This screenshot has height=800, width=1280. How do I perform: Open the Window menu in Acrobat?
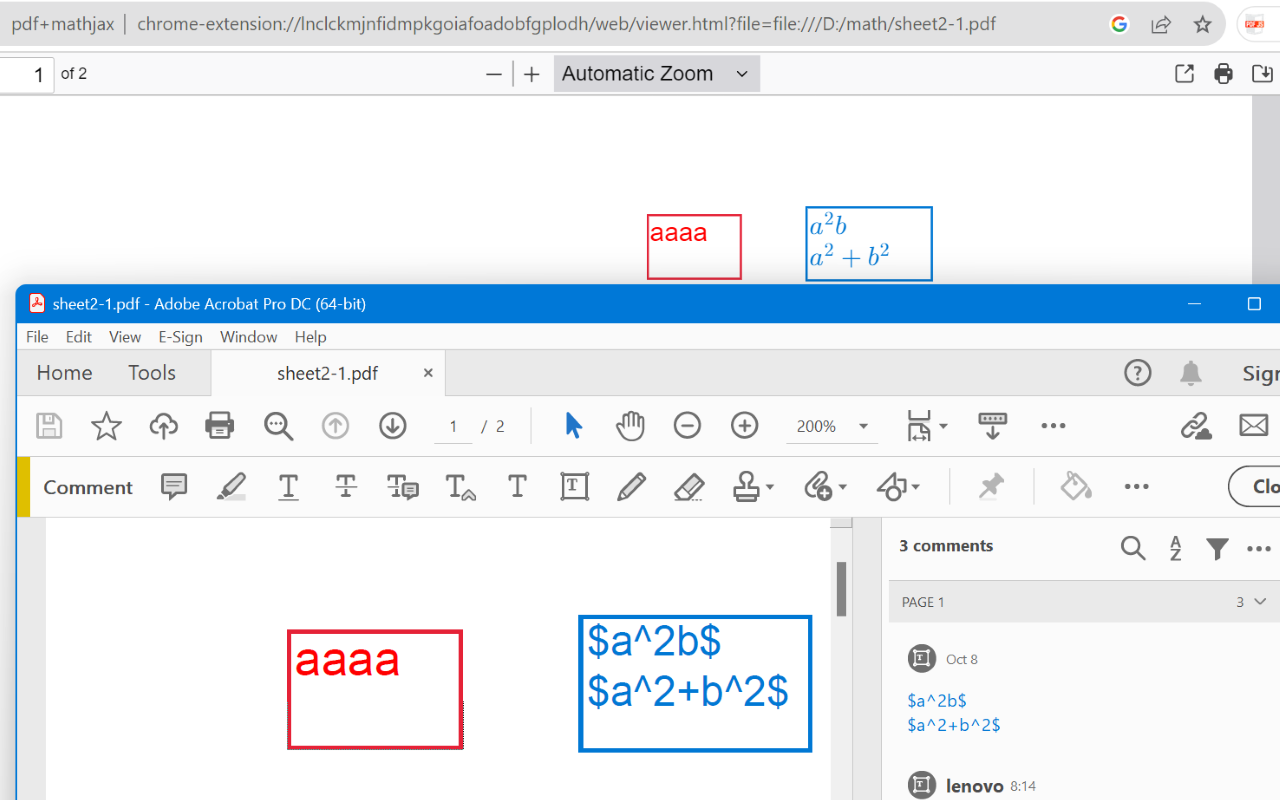point(248,337)
